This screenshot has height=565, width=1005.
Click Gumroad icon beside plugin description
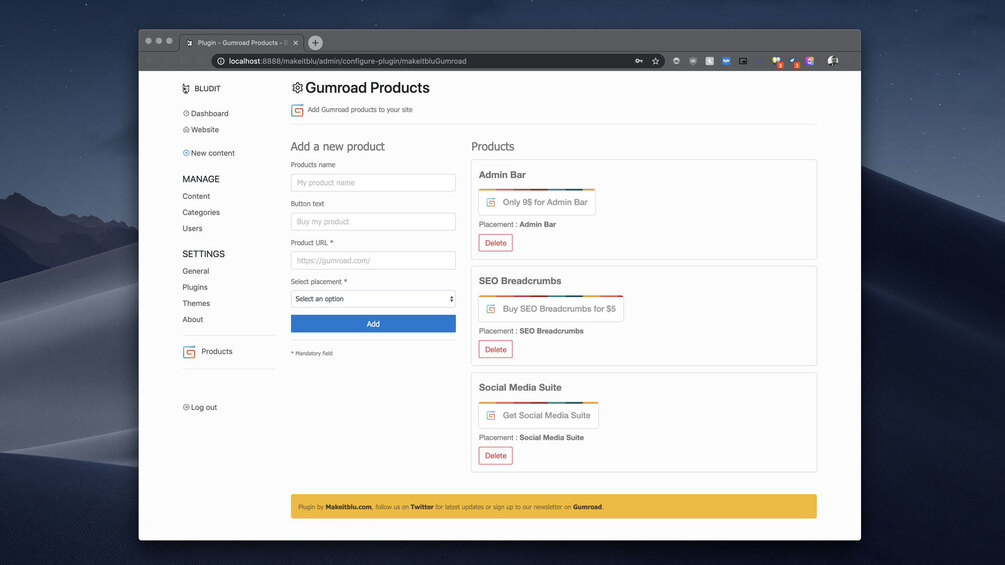(x=297, y=110)
